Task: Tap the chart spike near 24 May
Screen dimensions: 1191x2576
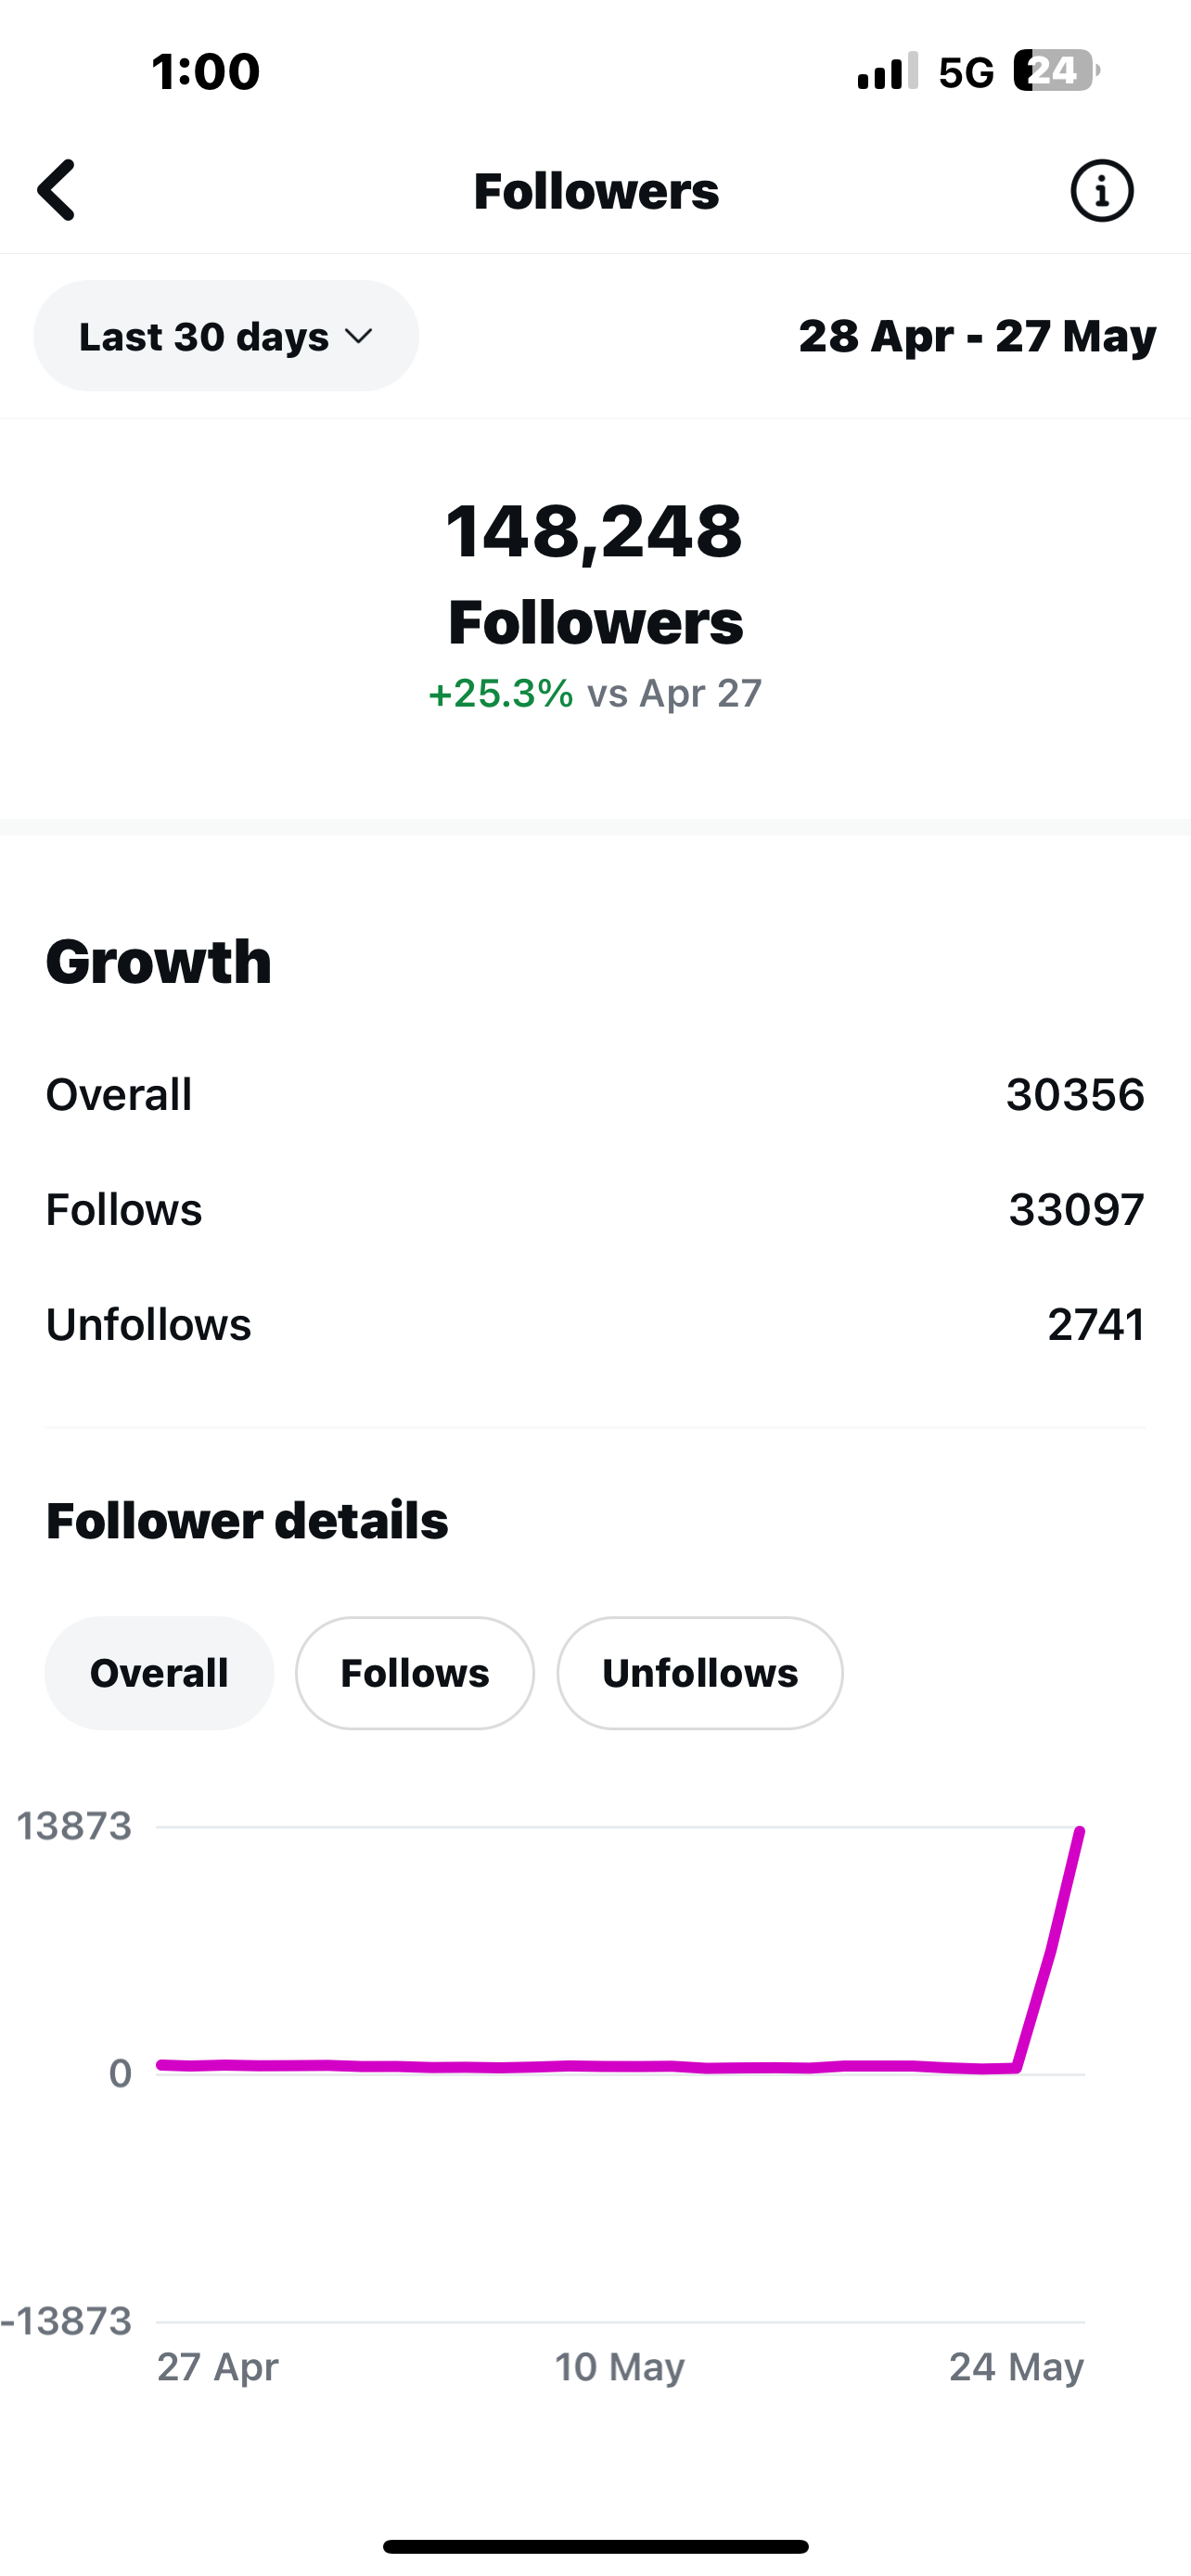Action: coord(1049,1948)
